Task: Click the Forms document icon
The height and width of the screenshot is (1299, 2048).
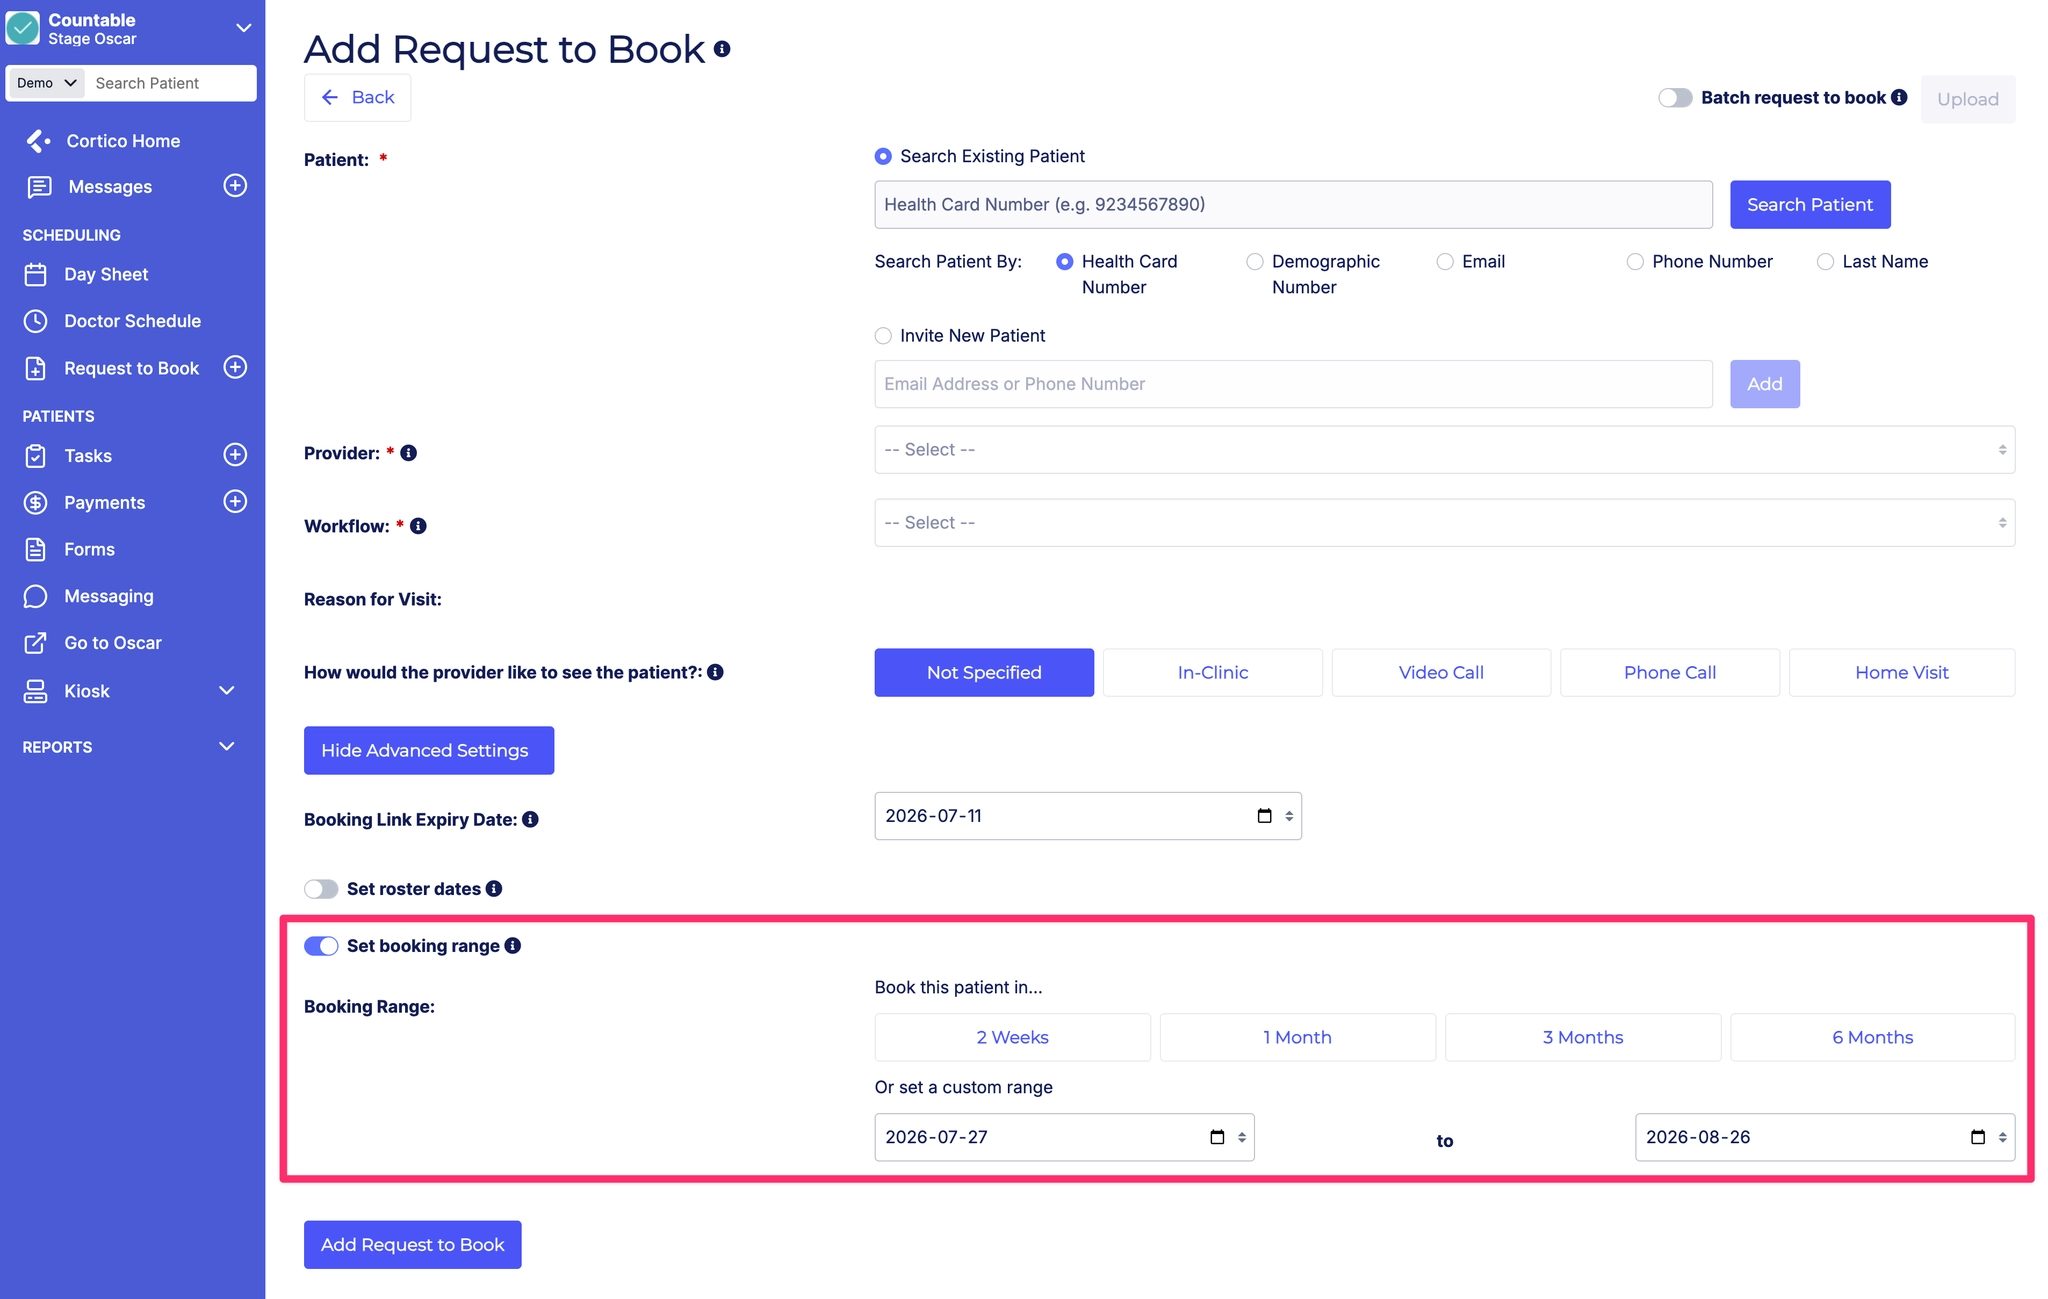Action: pos(36,549)
